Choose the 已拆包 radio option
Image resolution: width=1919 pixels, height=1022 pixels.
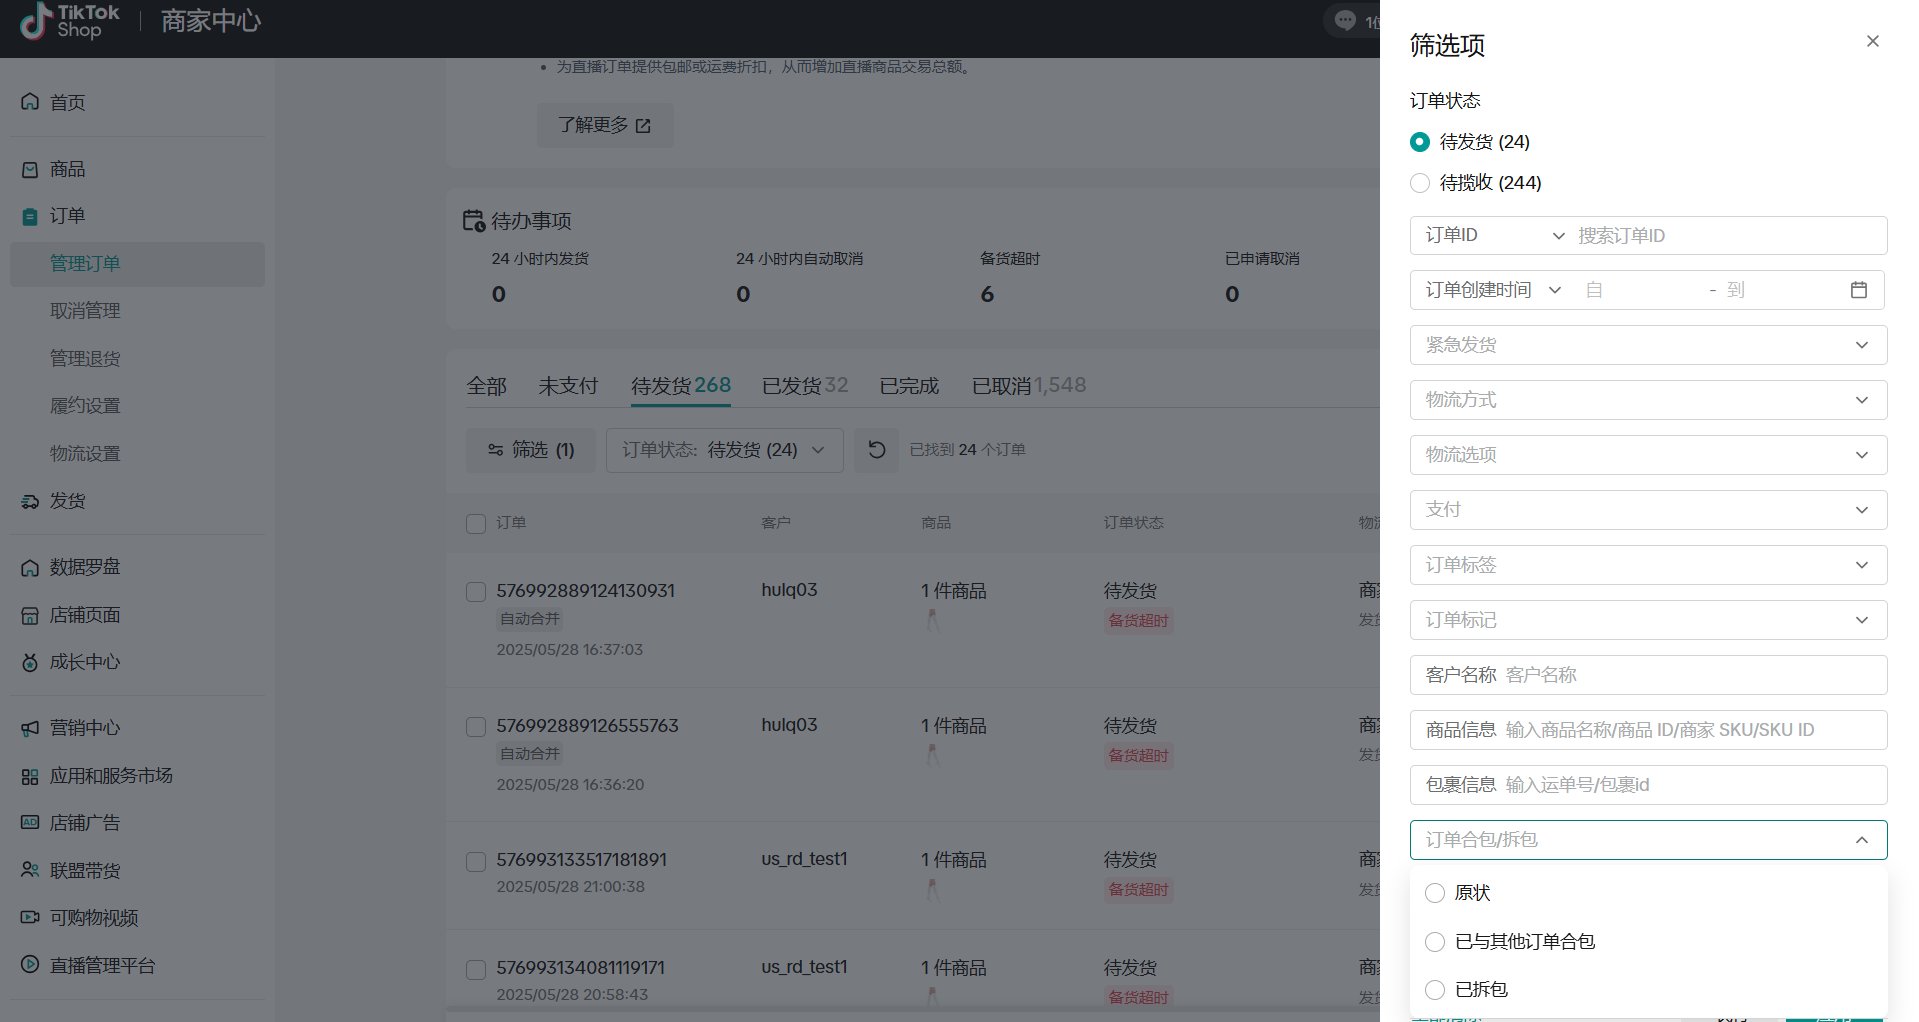pyautogui.click(x=1435, y=989)
